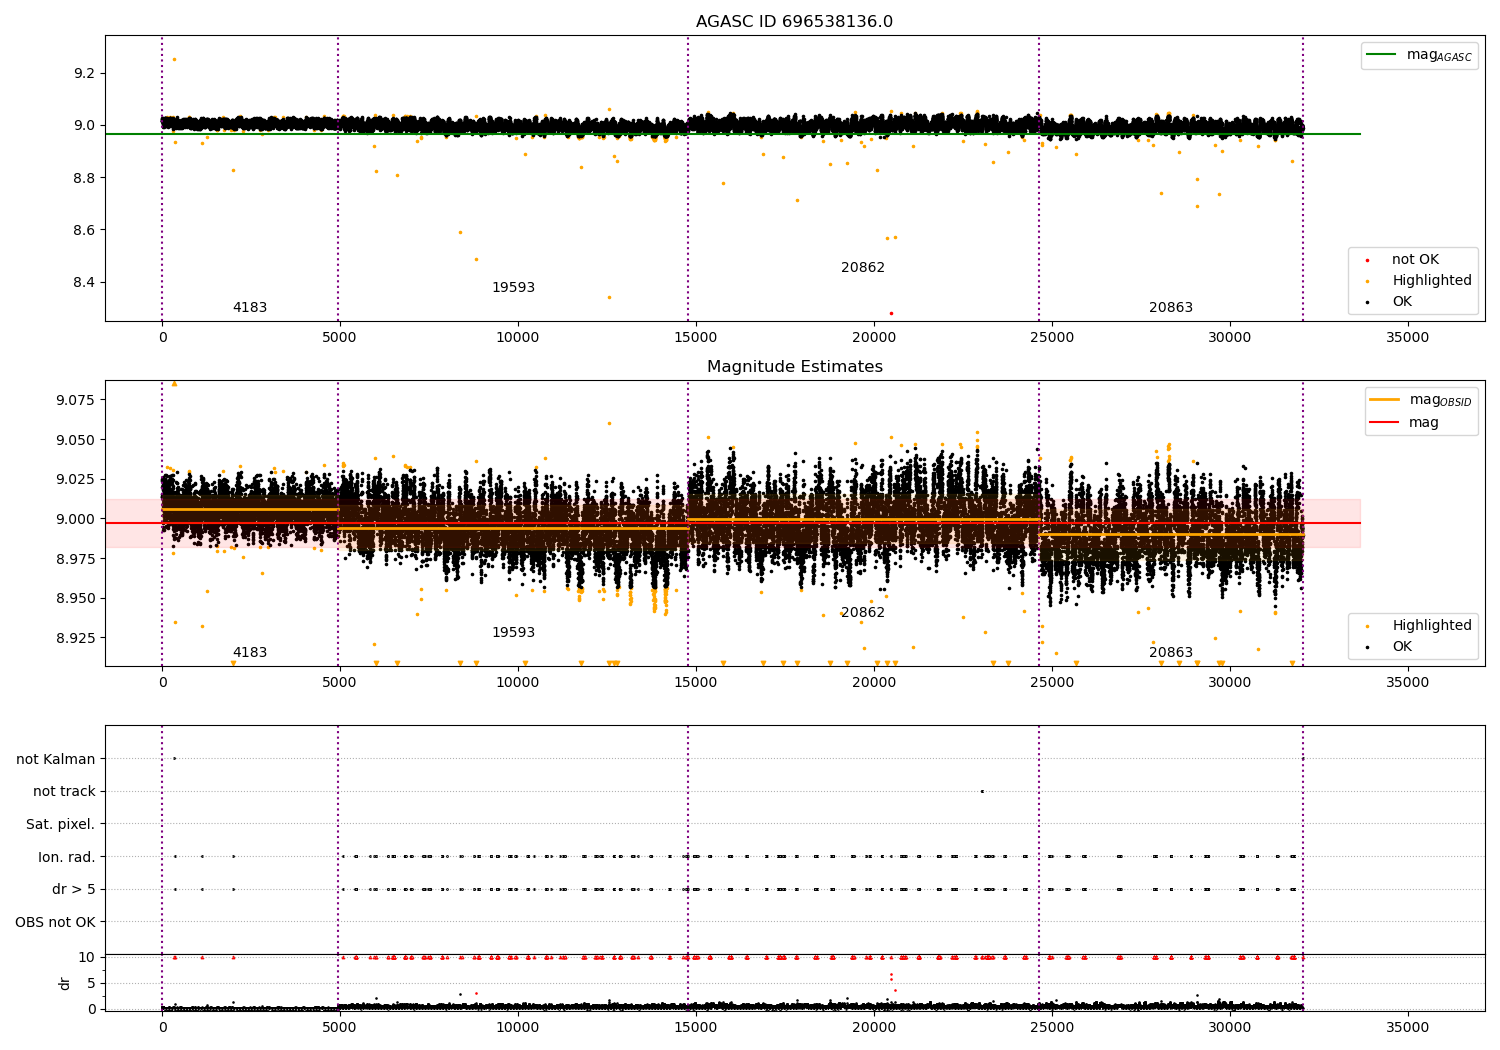Select the orange mag OBSID legend entry
The height and width of the screenshot is (1050, 1500).
click(x=1420, y=400)
